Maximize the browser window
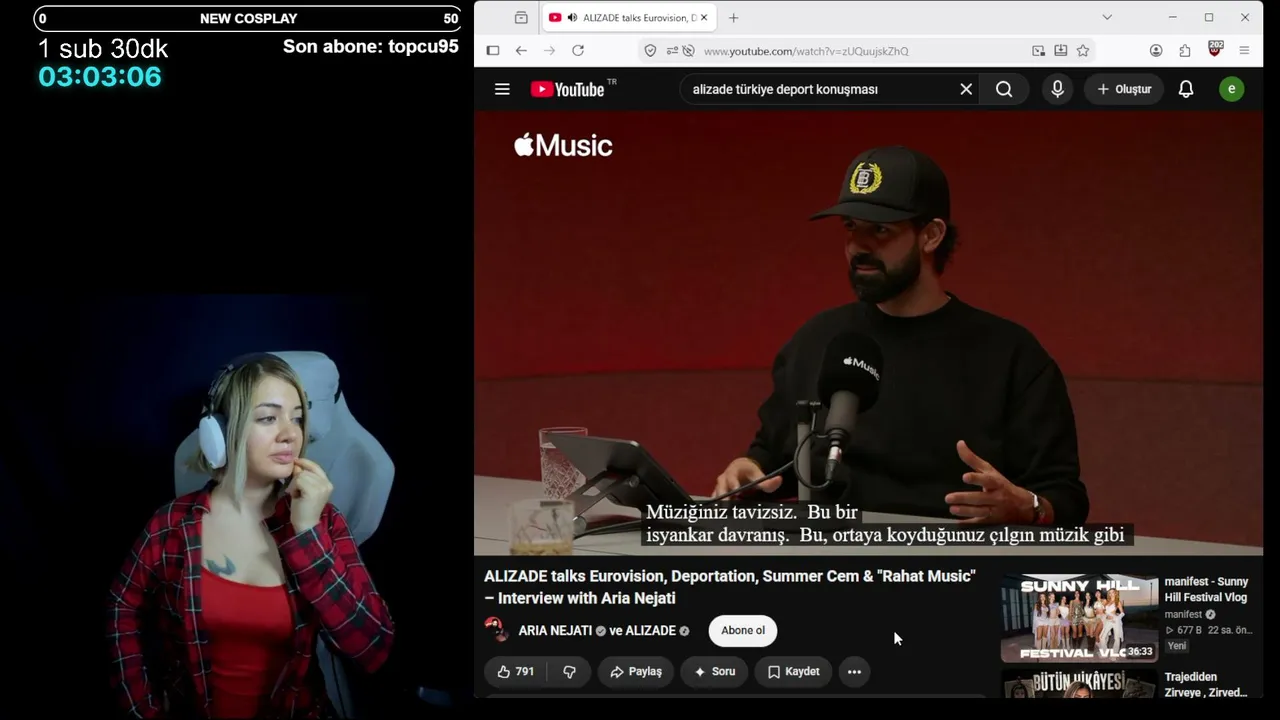Screen dimensions: 1280x720 pos(1209,17)
